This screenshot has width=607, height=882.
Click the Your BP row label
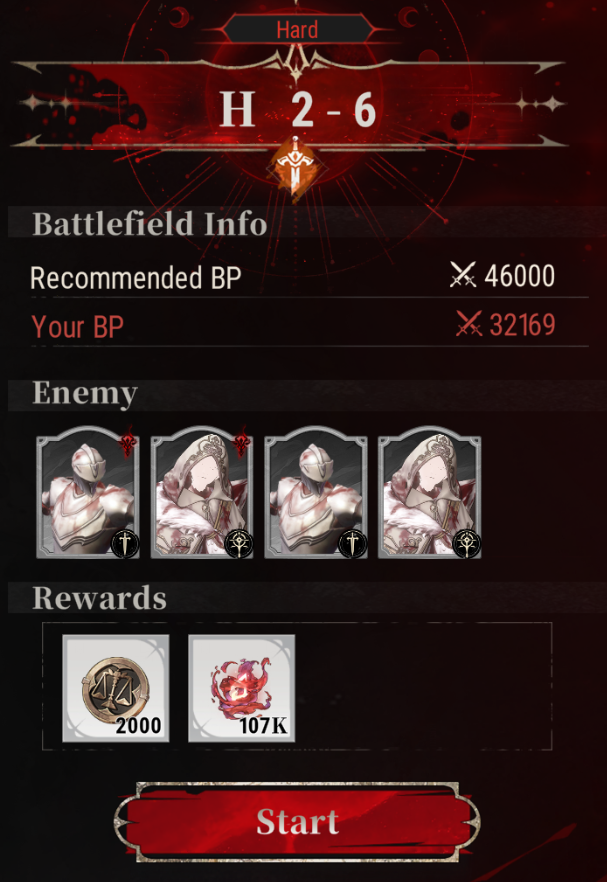77,327
